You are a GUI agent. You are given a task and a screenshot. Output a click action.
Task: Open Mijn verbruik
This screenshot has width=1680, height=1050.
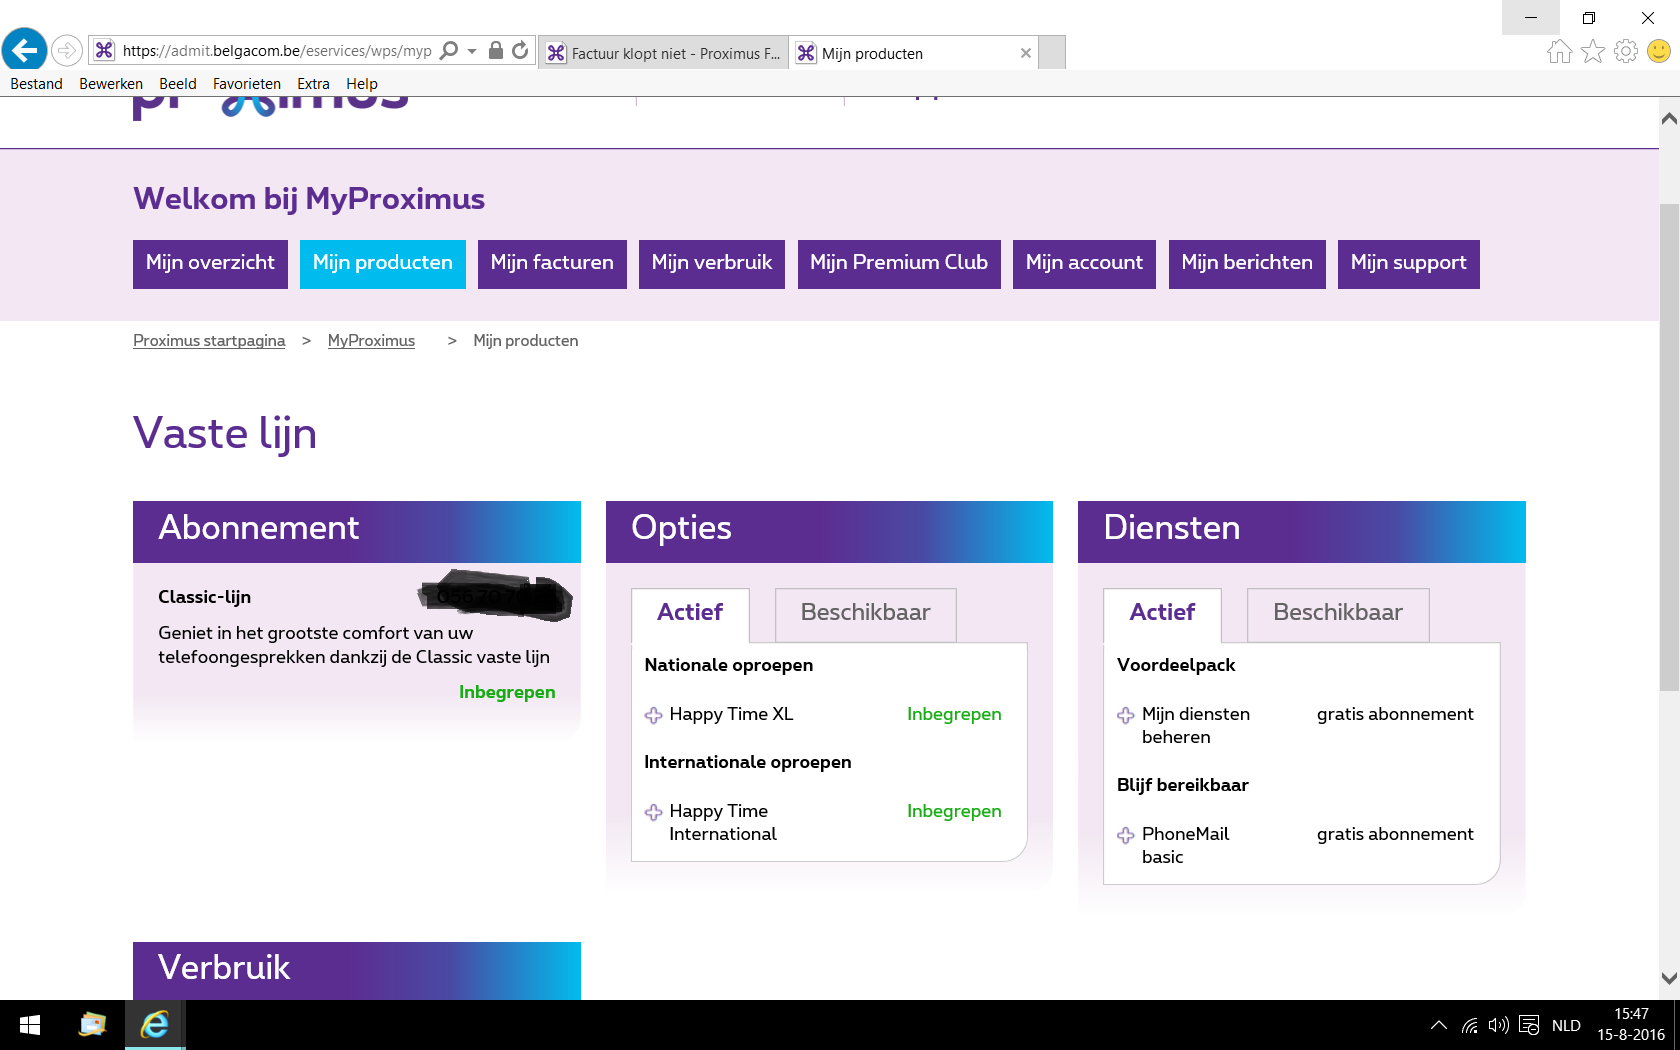(x=712, y=264)
